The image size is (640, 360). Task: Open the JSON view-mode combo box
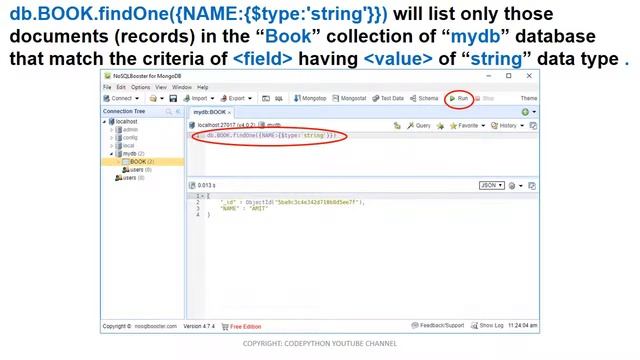[x=491, y=186]
